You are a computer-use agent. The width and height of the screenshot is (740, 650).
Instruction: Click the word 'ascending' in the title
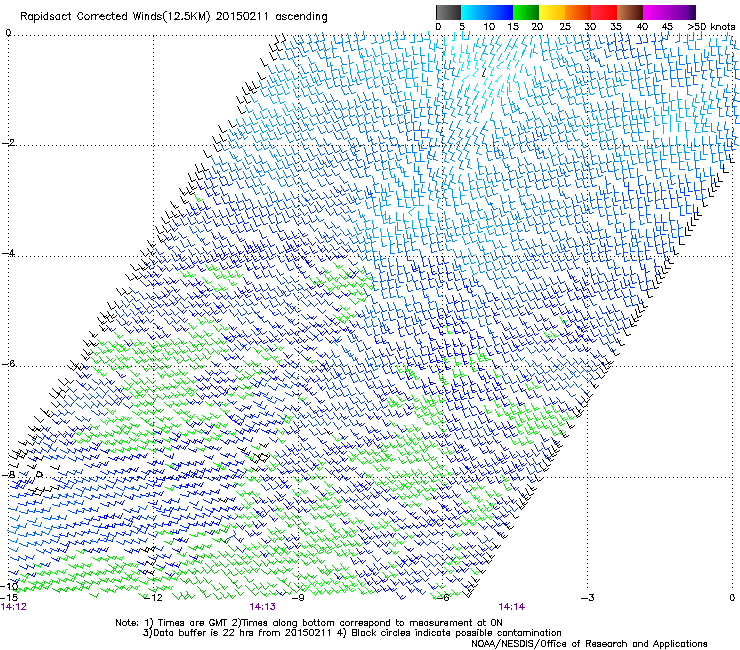301,17
